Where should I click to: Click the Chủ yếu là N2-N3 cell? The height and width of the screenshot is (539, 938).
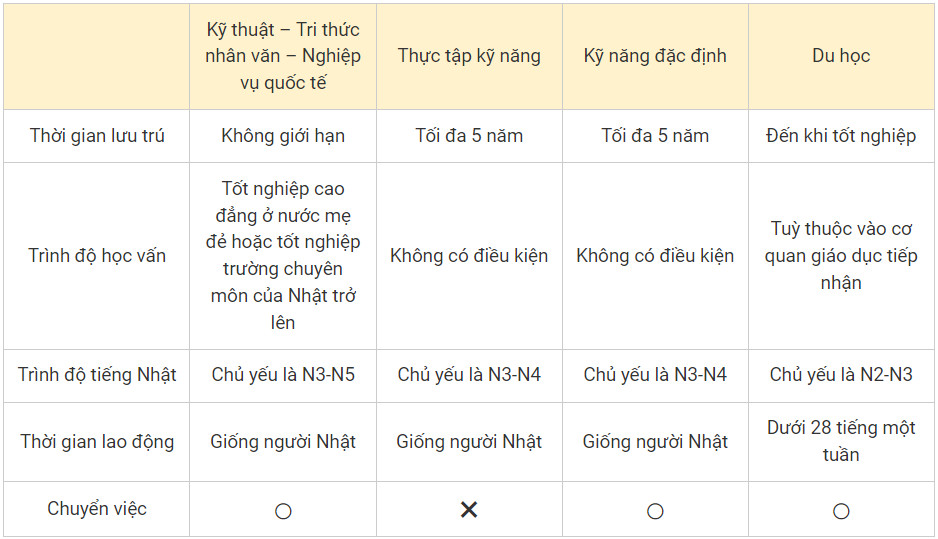click(x=841, y=374)
